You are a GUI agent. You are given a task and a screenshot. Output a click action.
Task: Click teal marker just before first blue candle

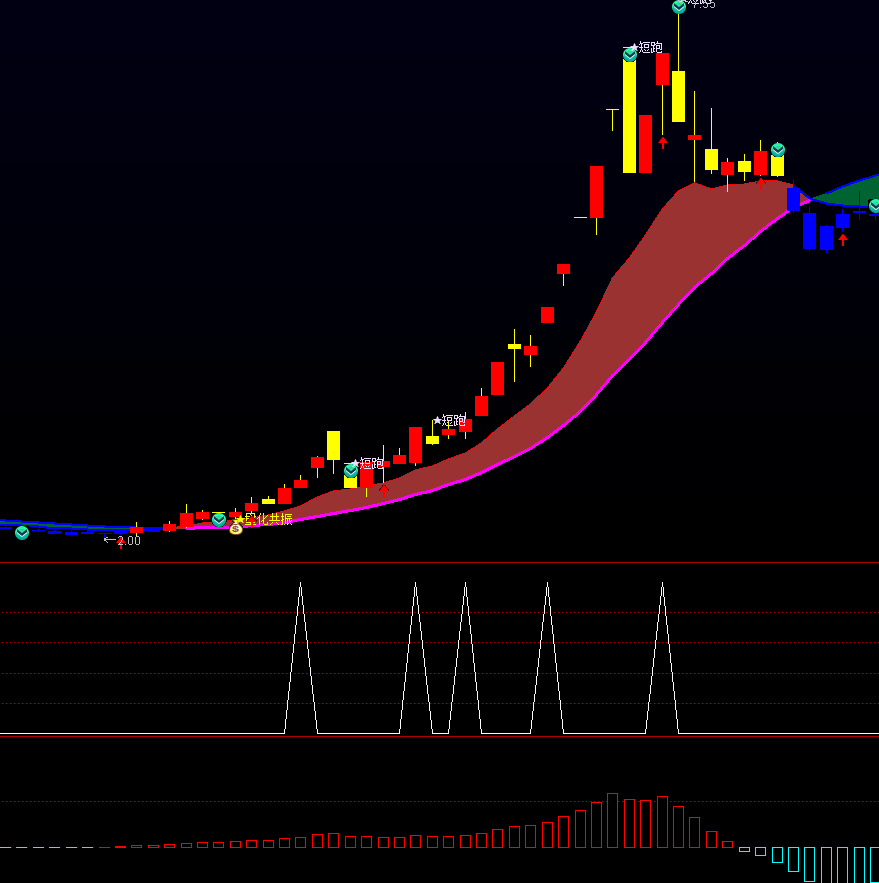pos(778,150)
